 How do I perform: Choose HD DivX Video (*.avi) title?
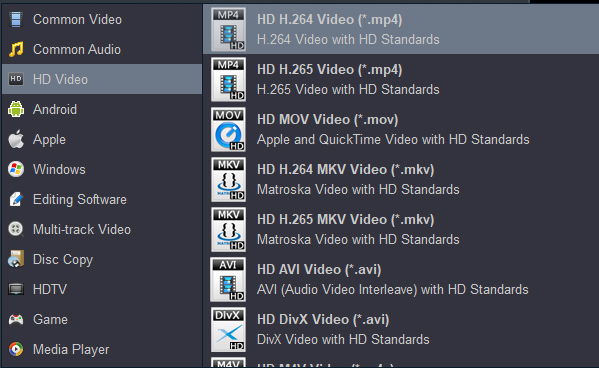point(323,320)
